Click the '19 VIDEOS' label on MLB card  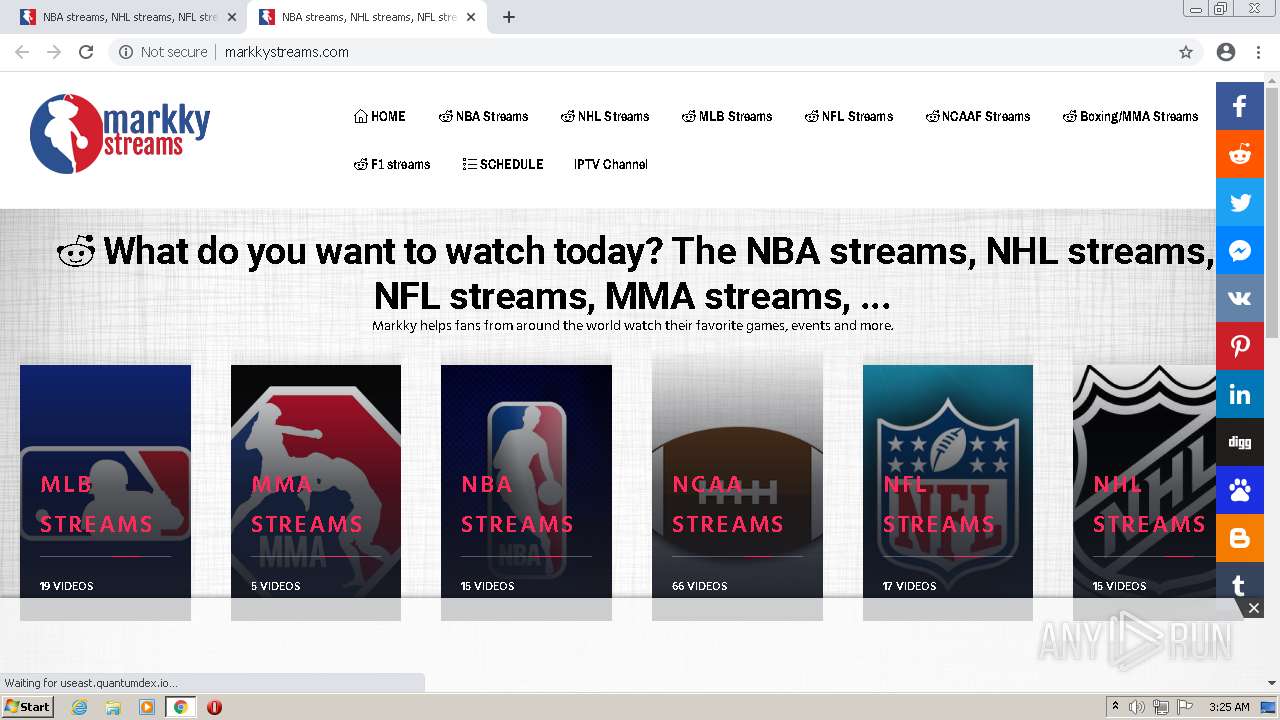(67, 586)
